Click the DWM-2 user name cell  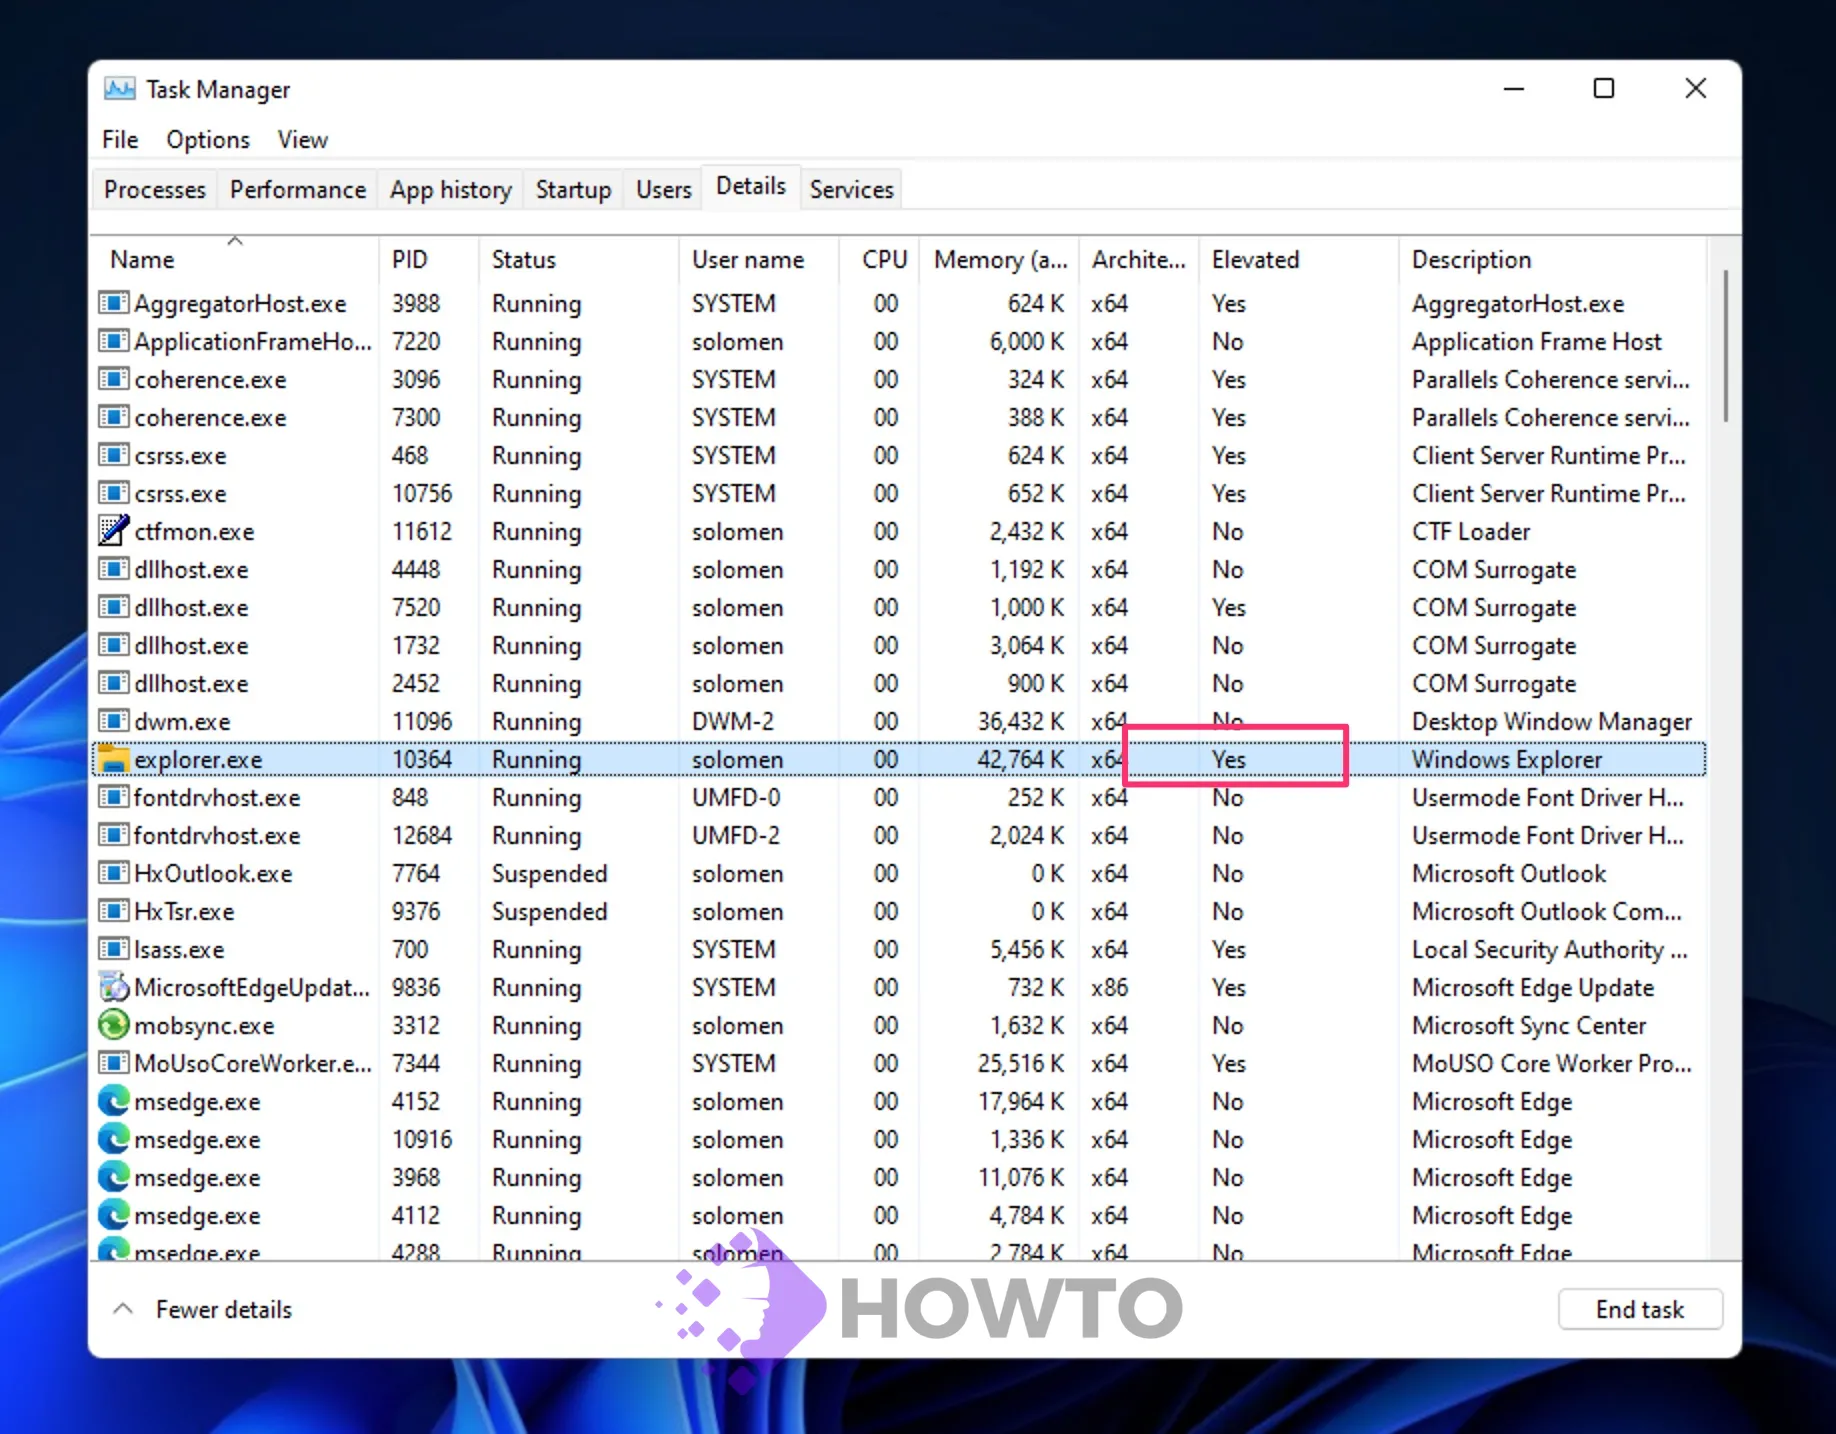point(732,722)
